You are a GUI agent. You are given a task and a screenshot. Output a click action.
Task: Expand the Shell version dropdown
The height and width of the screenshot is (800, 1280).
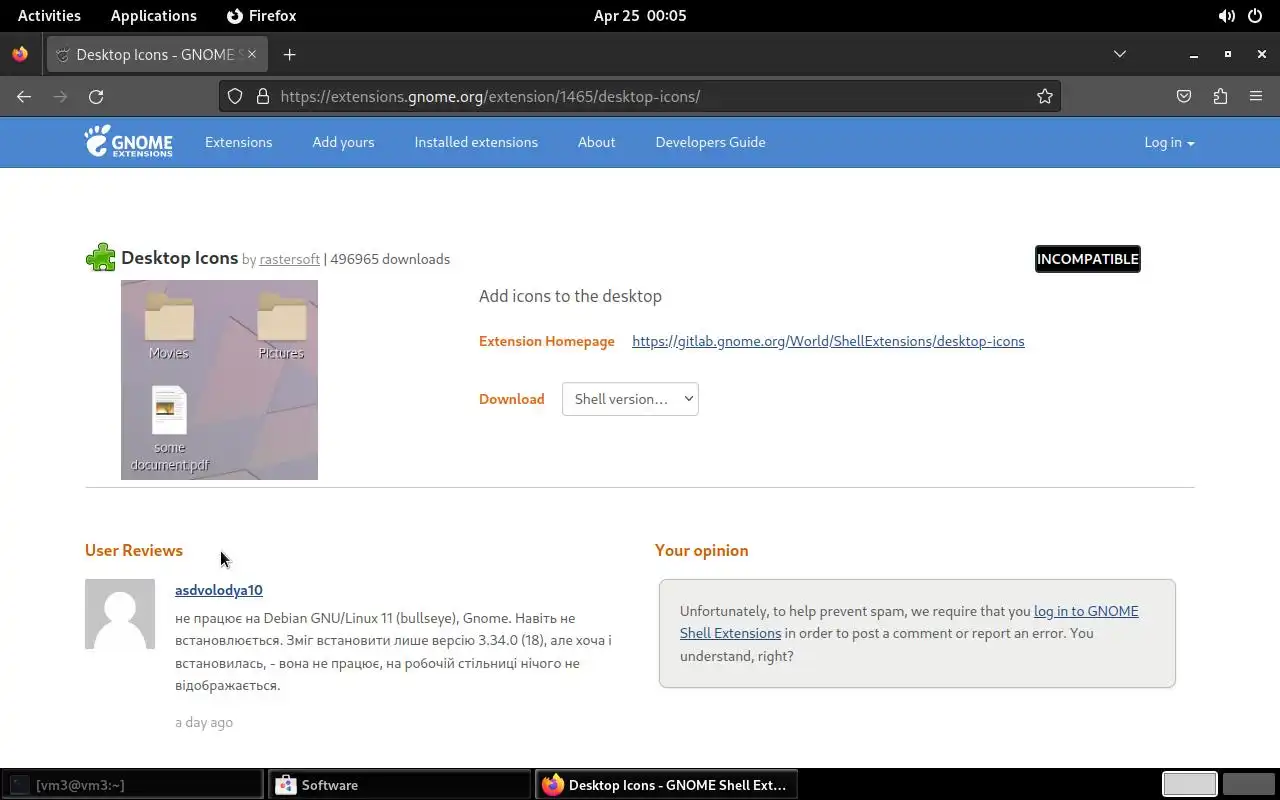(630, 399)
